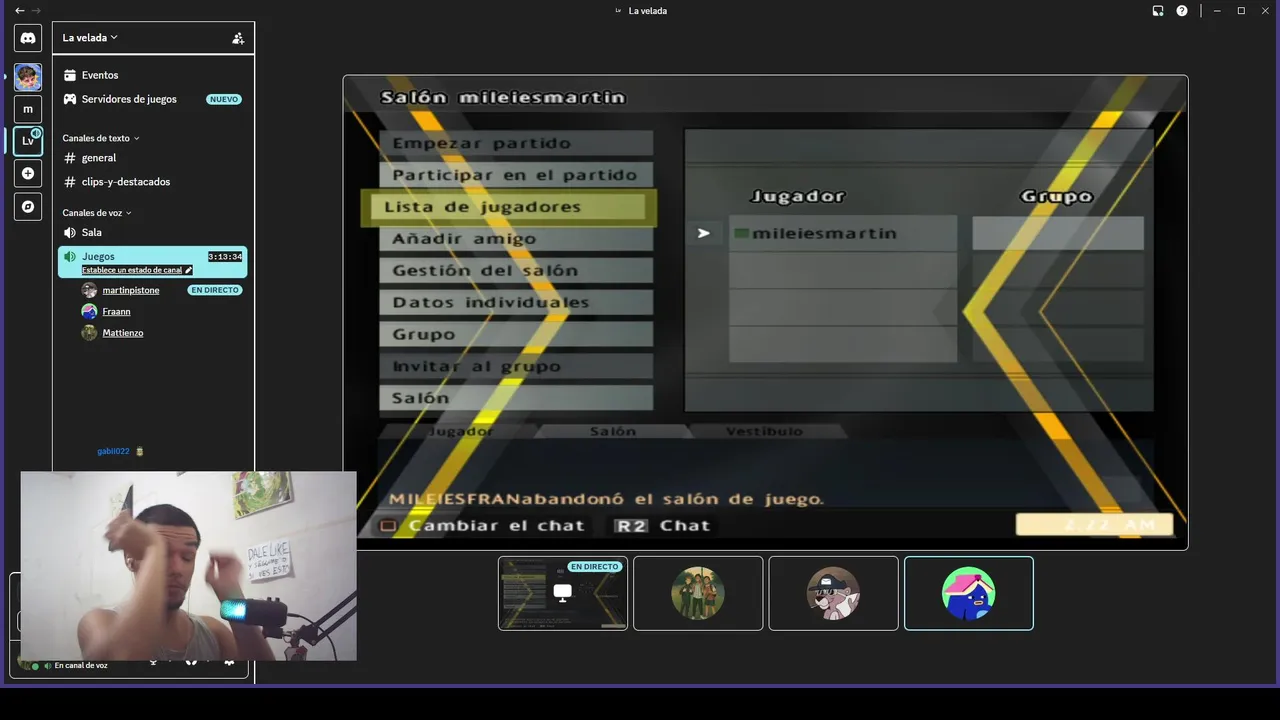Click martinpistone's avatar in voice list

[89, 290]
